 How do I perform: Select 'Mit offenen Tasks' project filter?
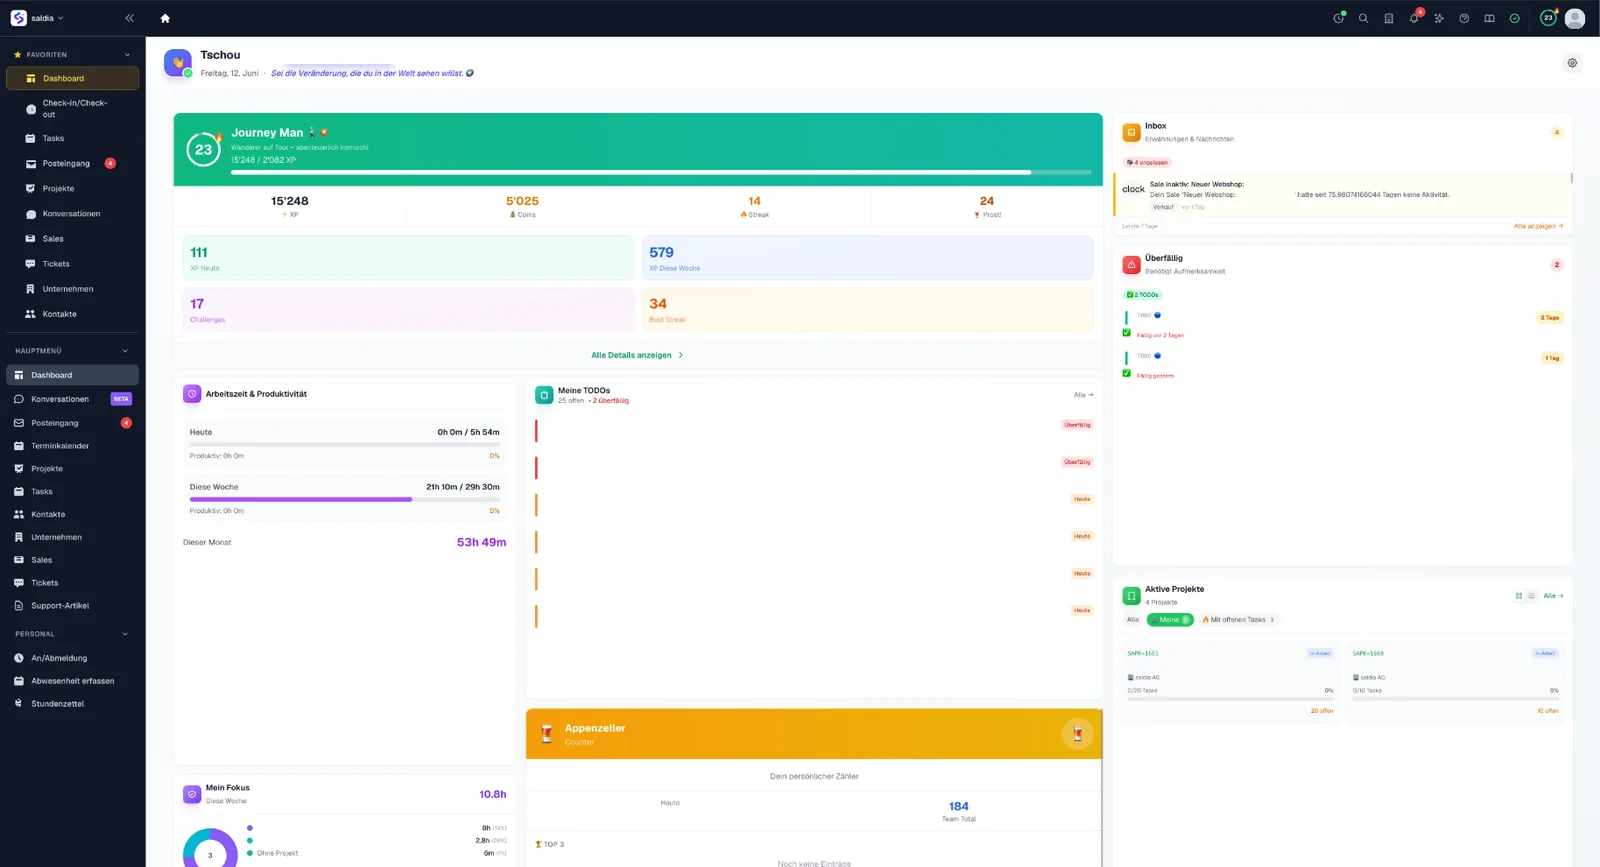click(x=1238, y=620)
